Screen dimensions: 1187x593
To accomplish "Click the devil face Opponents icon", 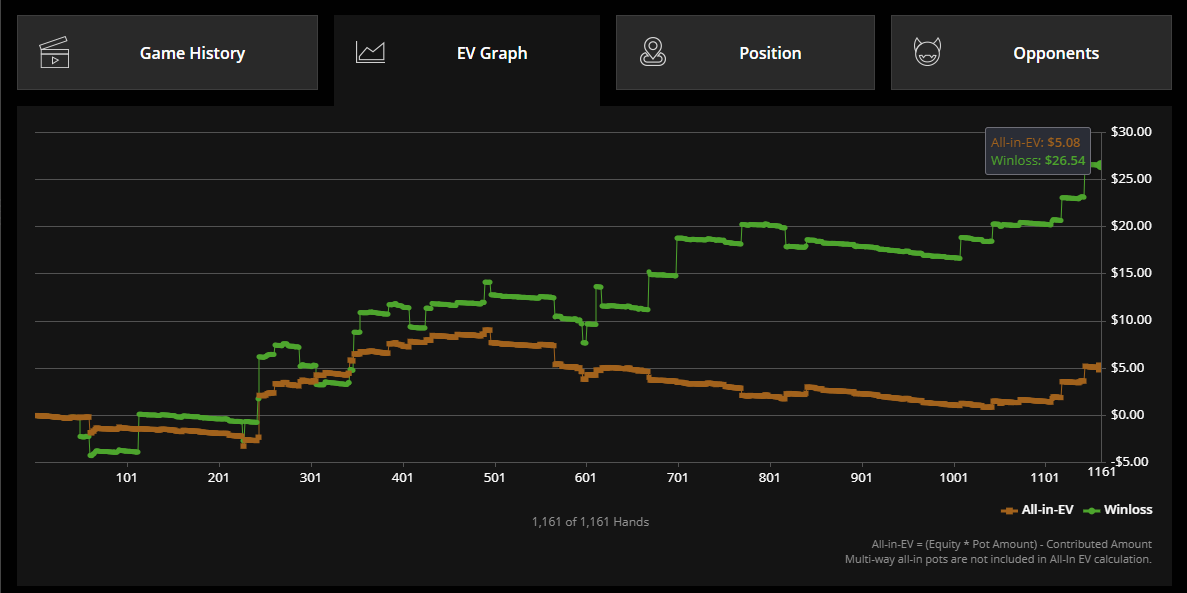I will click(927, 52).
